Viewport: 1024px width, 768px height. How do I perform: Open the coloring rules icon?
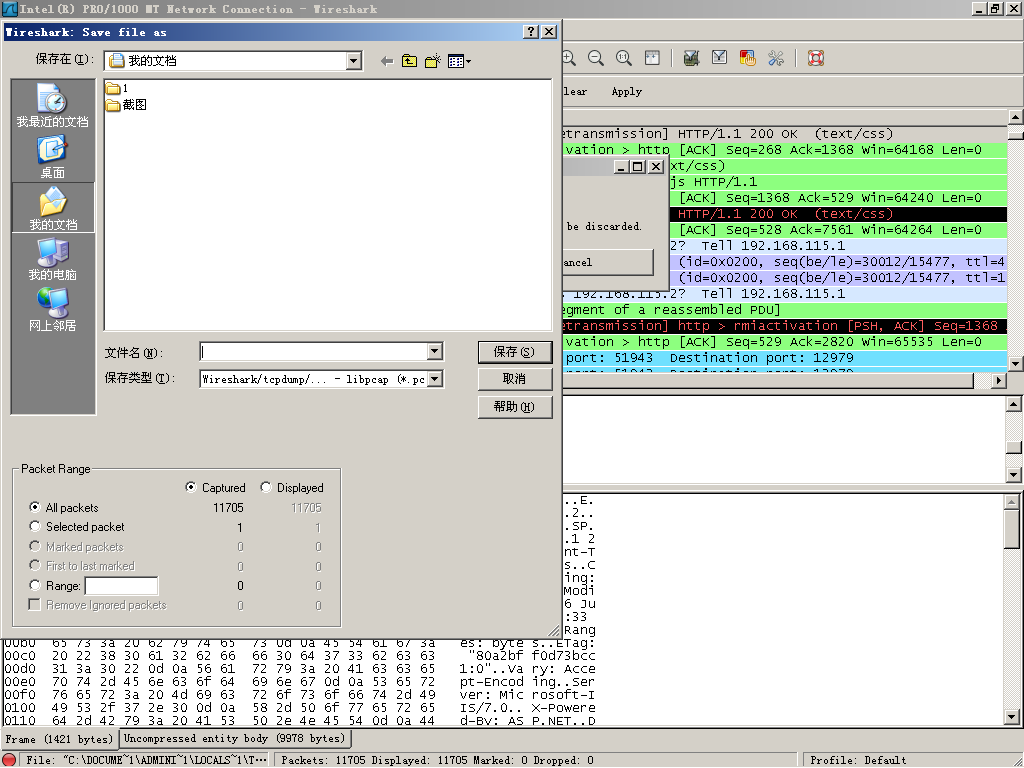[747, 58]
